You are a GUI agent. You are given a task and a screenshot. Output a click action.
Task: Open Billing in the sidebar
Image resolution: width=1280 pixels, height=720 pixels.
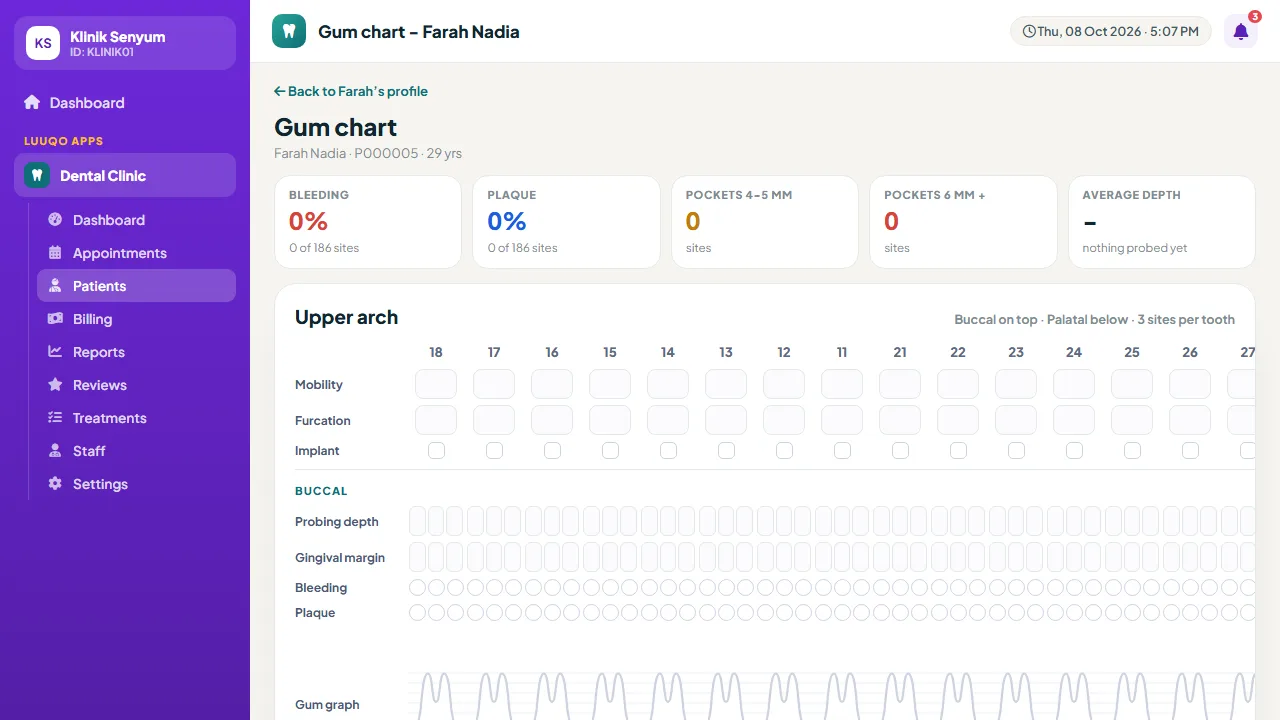136,319
